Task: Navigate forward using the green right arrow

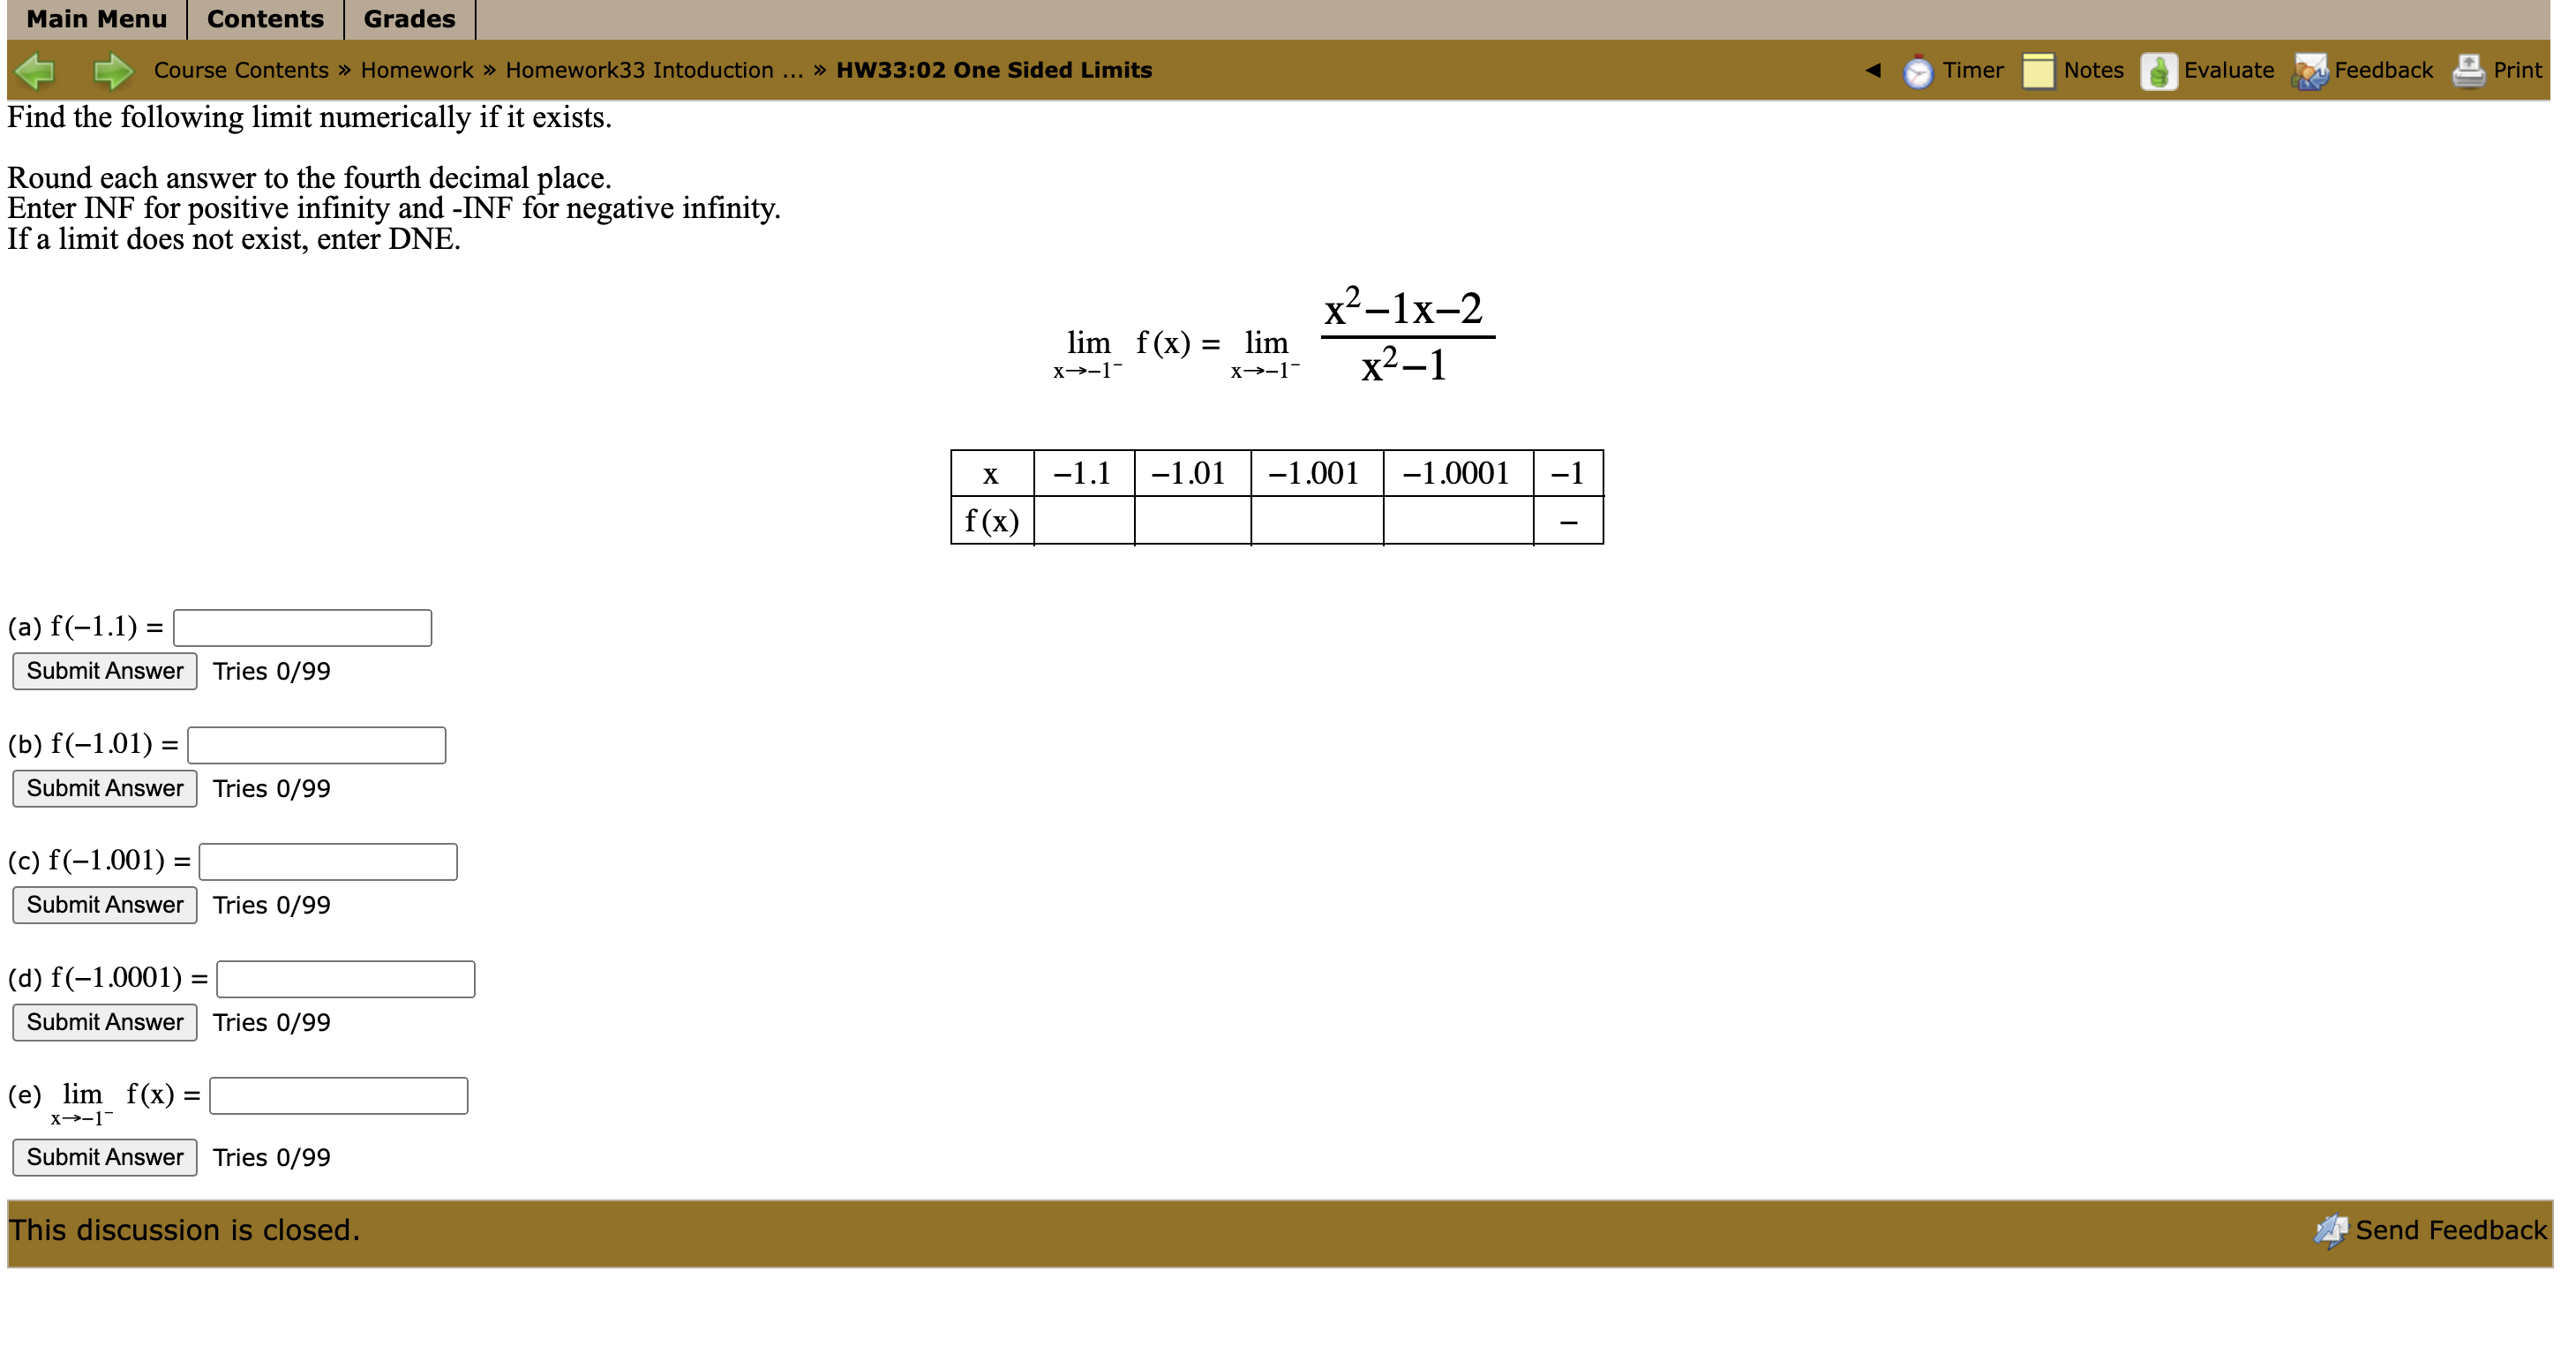Action: point(113,70)
